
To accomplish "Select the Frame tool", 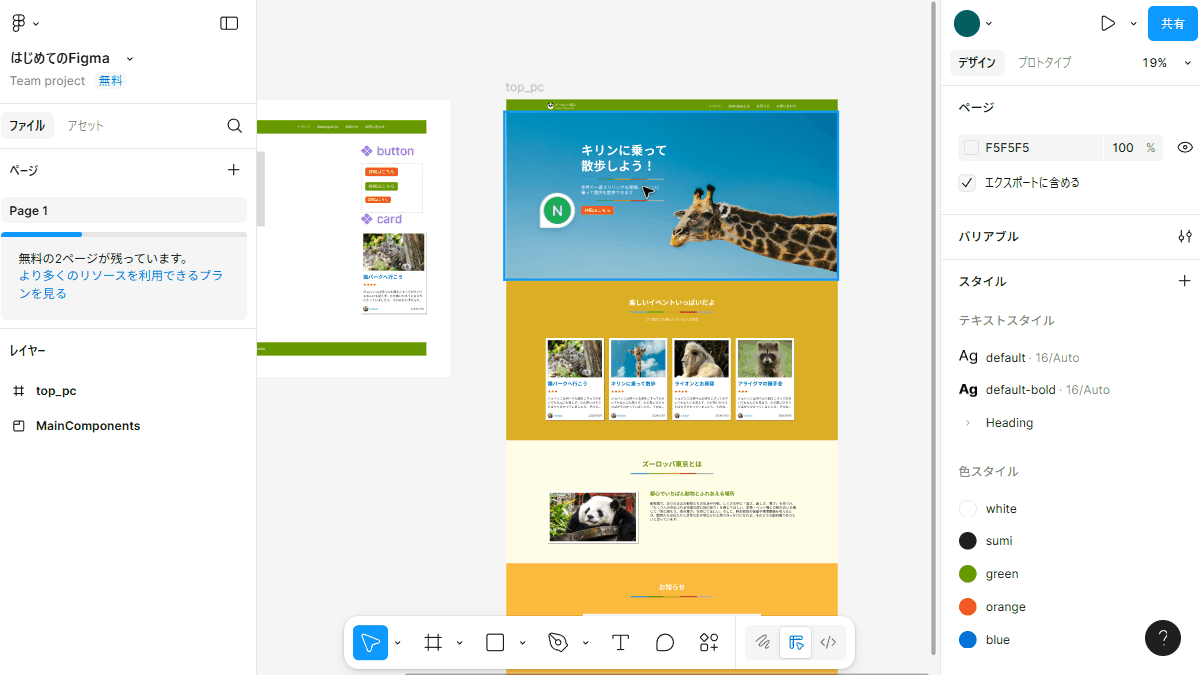I will [x=433, y=643].
